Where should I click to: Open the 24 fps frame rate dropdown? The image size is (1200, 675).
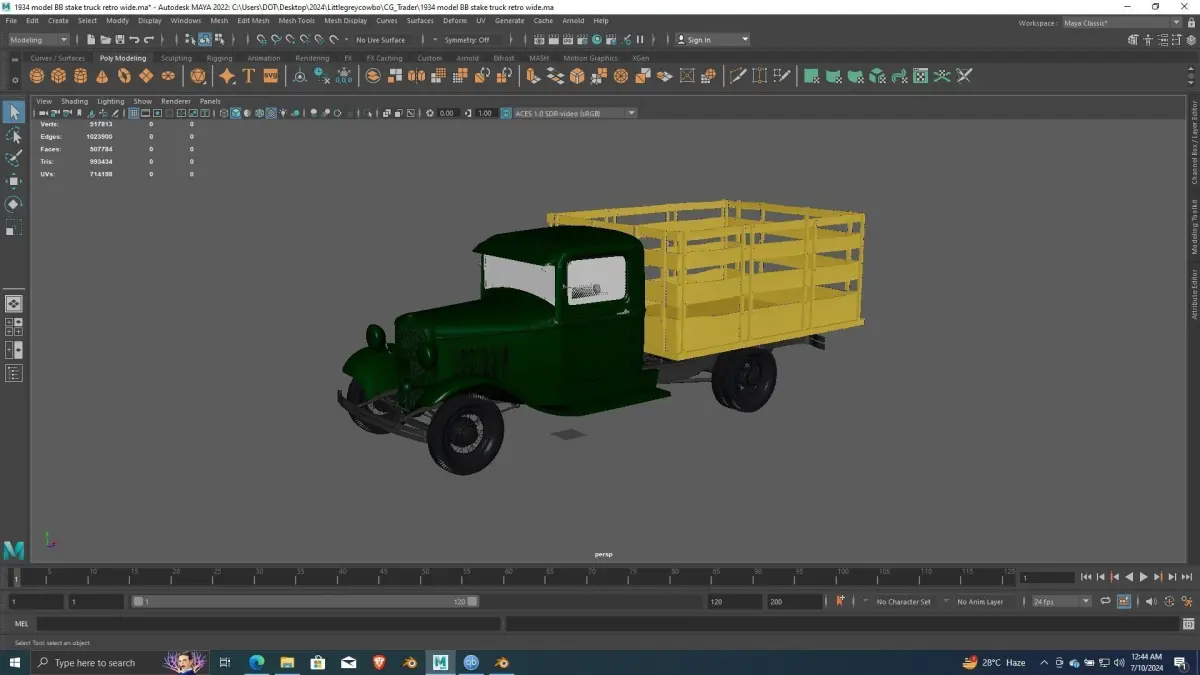click(x=1061, y=601)
